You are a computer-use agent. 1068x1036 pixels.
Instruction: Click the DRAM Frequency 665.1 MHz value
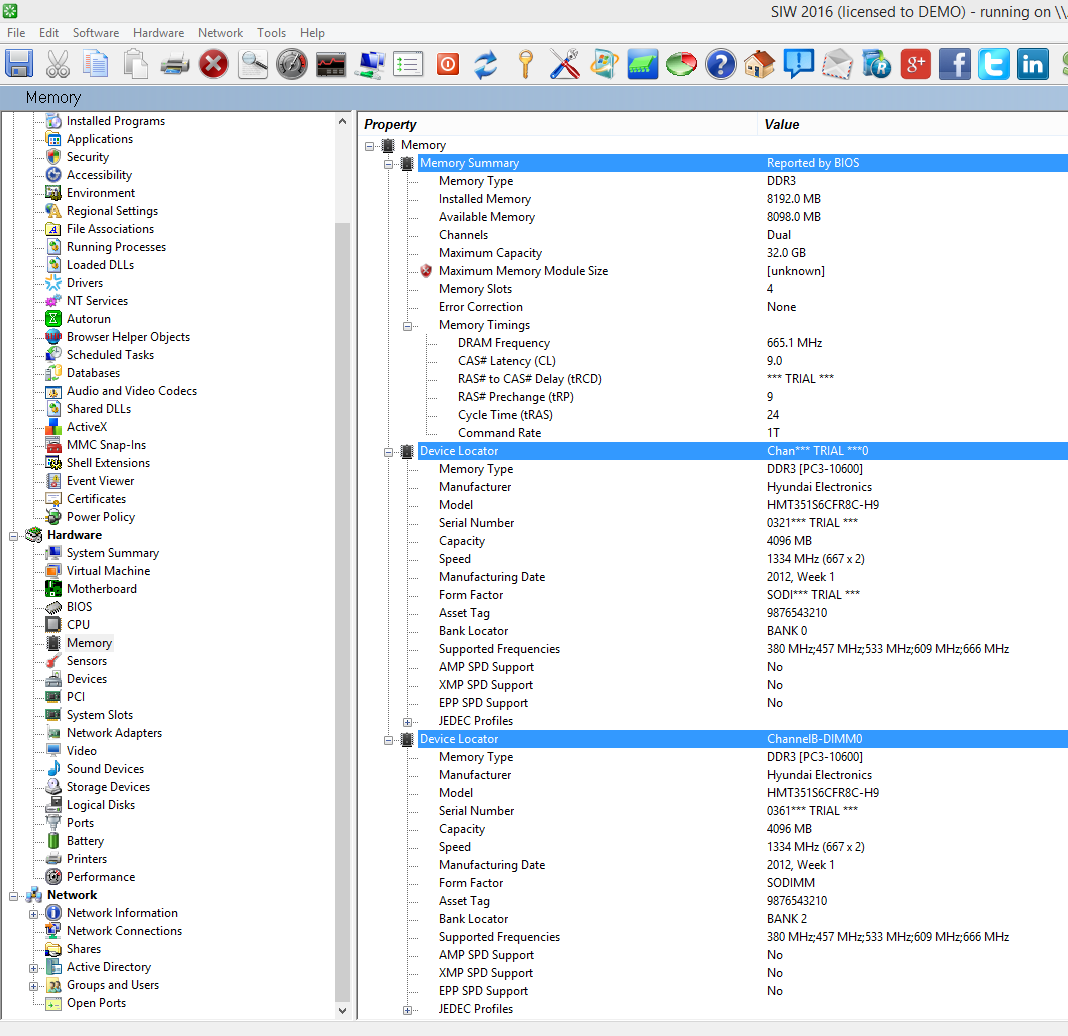(794, 343)
